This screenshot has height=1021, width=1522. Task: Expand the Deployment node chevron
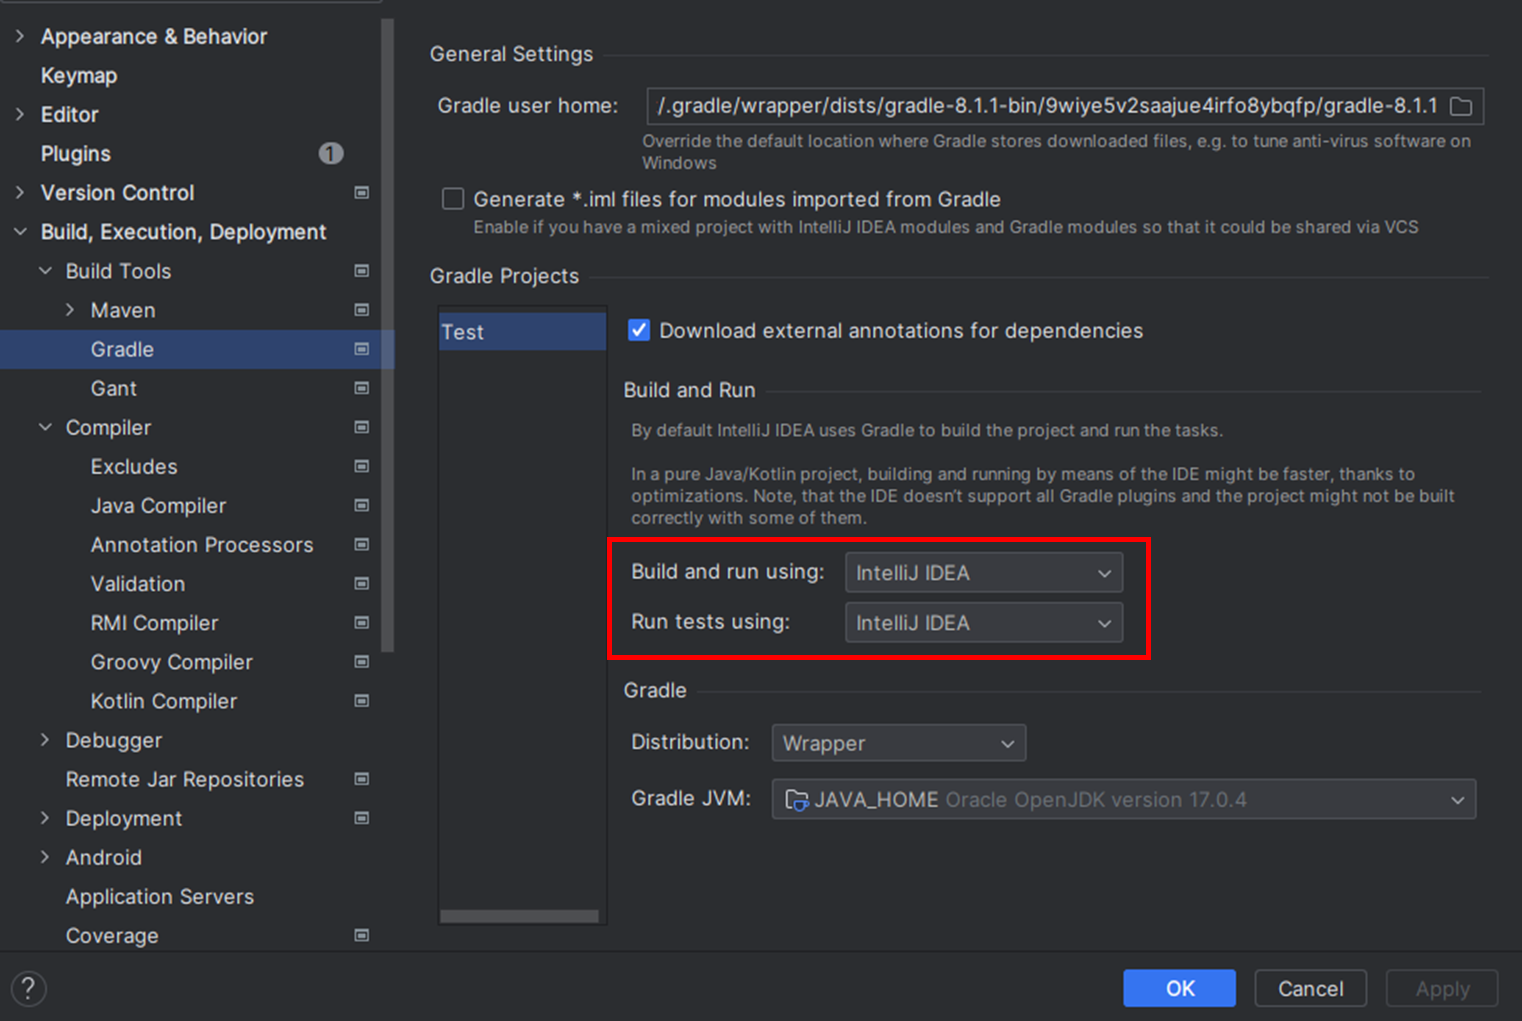coord(45,817)
